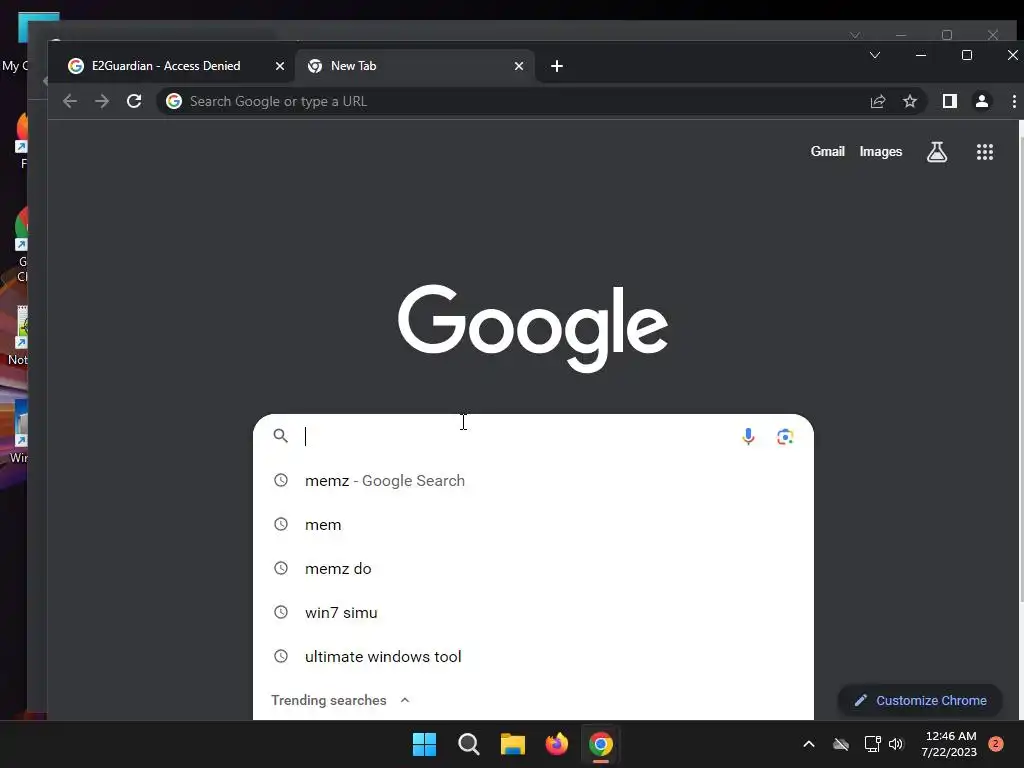
Task: Bookmark this tab with the star icon
Action: point(910,101)
